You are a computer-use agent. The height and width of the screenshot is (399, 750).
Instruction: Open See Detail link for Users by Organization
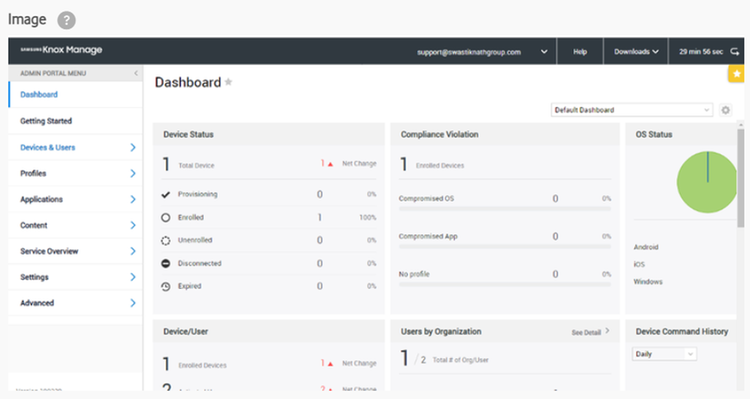[x=590, y=332]
